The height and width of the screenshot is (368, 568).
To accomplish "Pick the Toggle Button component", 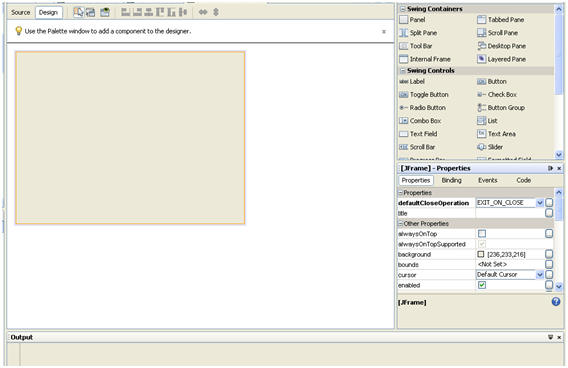I will (424, 95).
